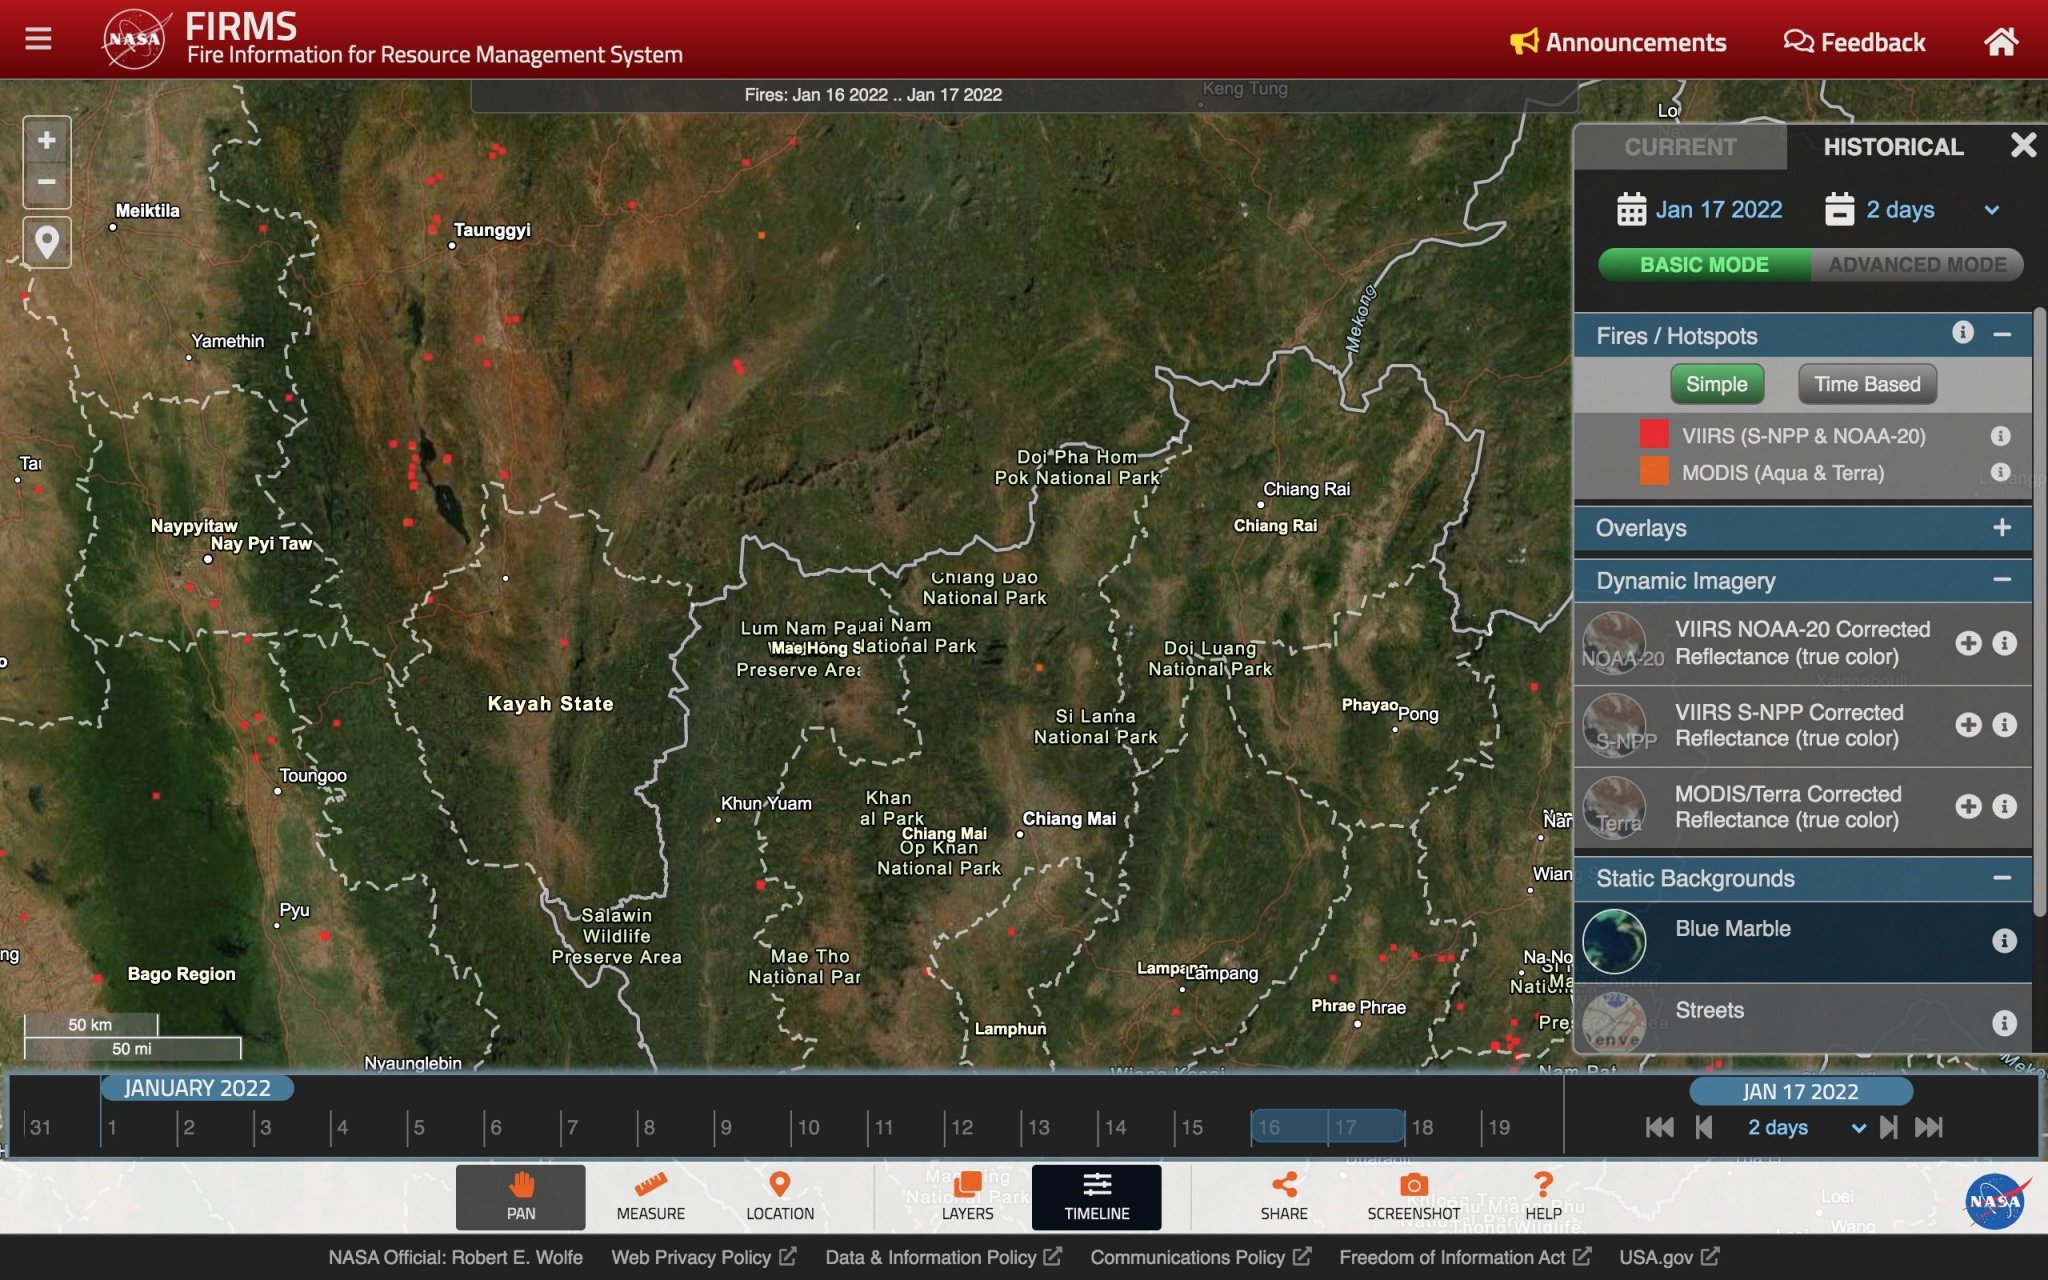The height and width of the screenshot is (1280, 2048).
Task: Switch to the HISTORICAL tab
Action: 1893,147
